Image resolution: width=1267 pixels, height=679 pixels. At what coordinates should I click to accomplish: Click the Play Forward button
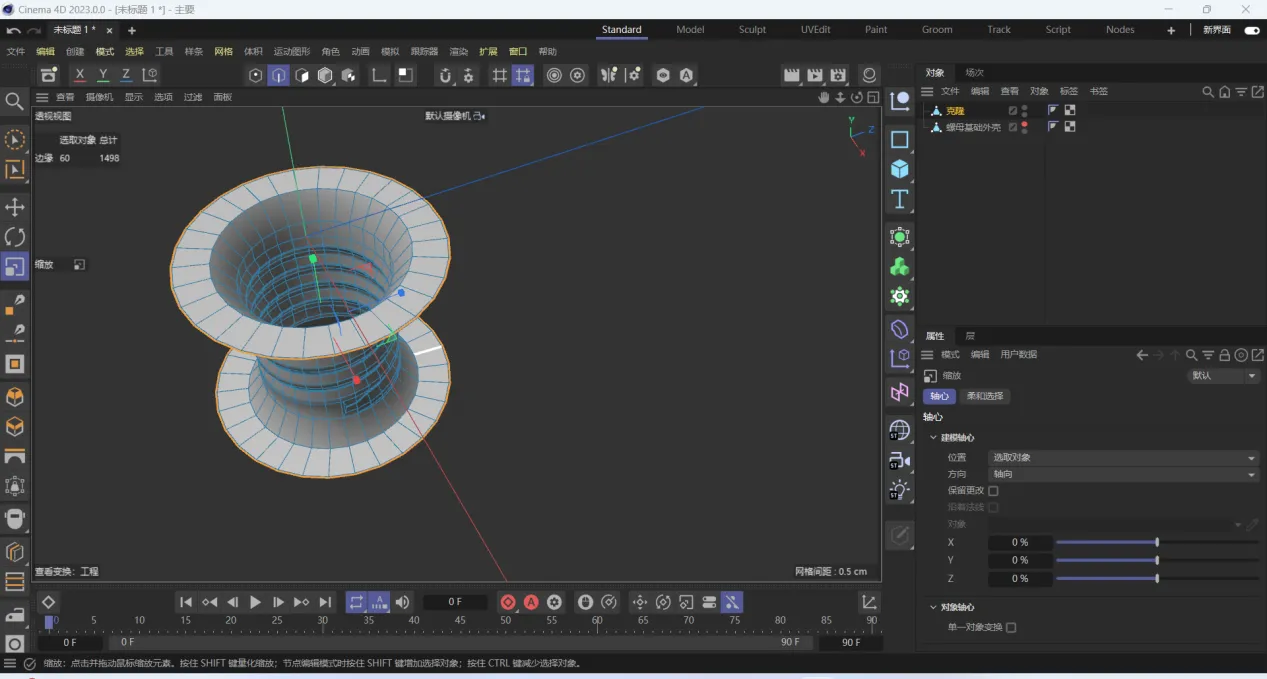[255, 602]
